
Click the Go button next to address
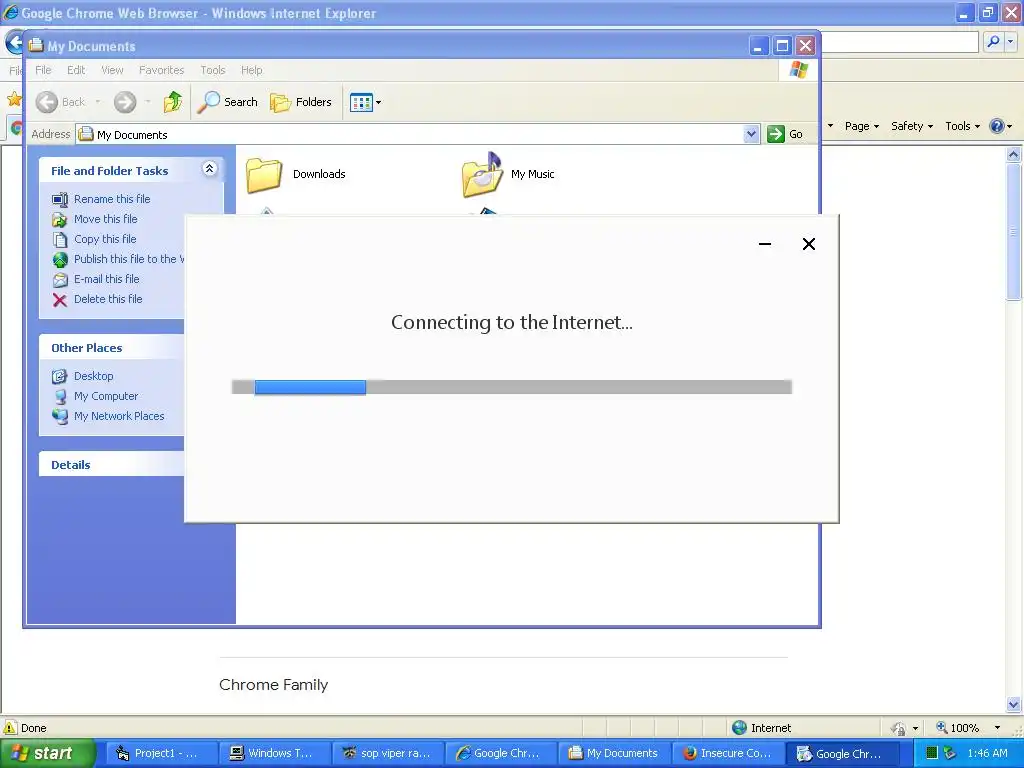784,134
